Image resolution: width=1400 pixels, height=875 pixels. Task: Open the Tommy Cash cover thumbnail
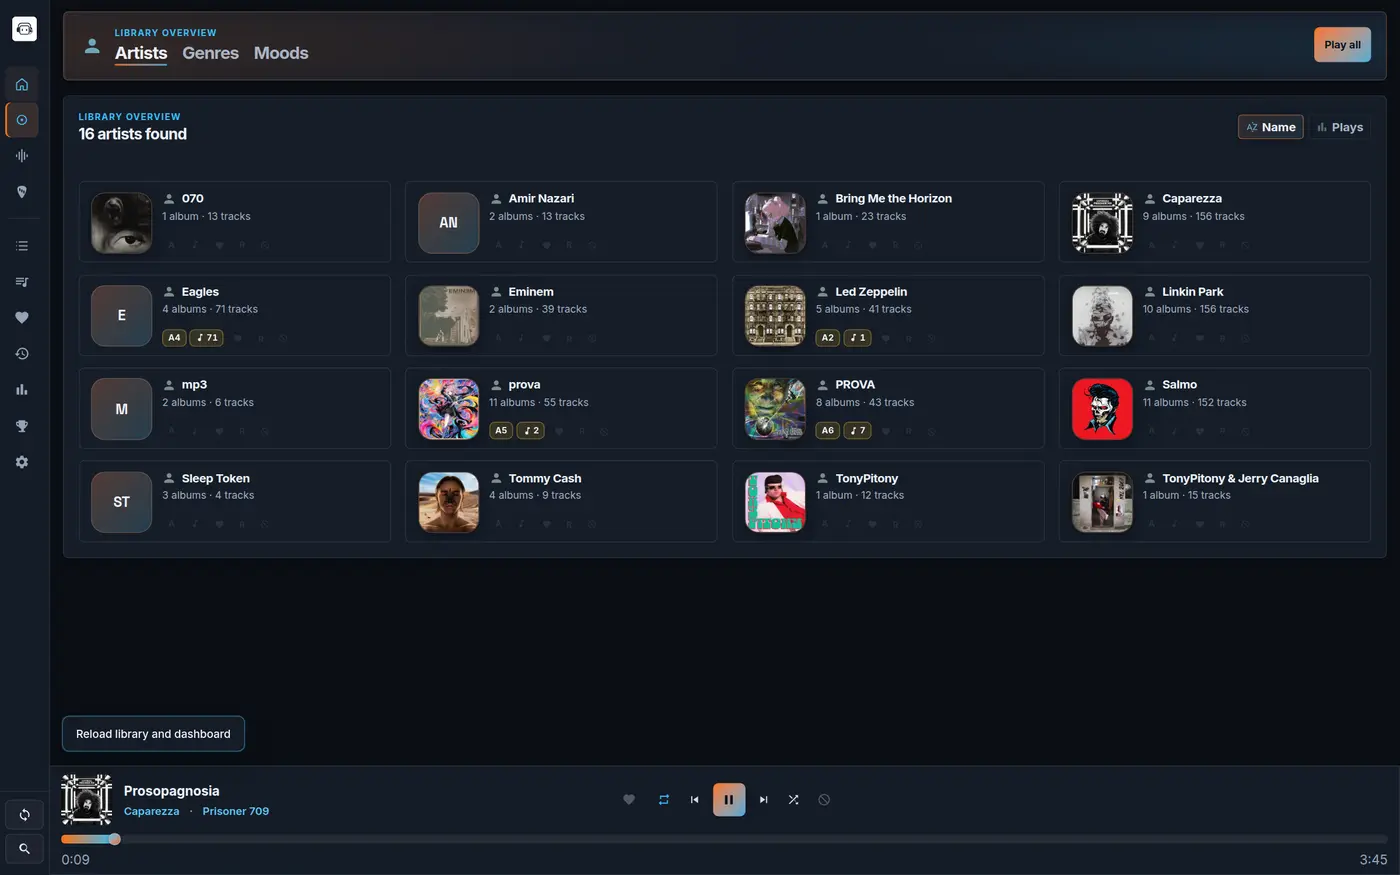click(449, 502)
